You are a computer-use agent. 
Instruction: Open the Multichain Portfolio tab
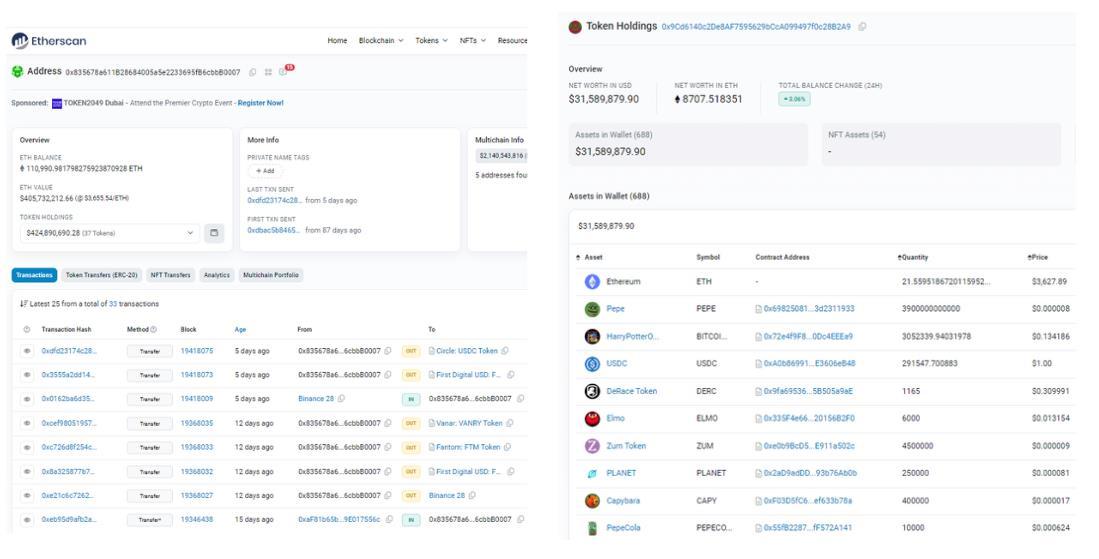tap(271, 275)
